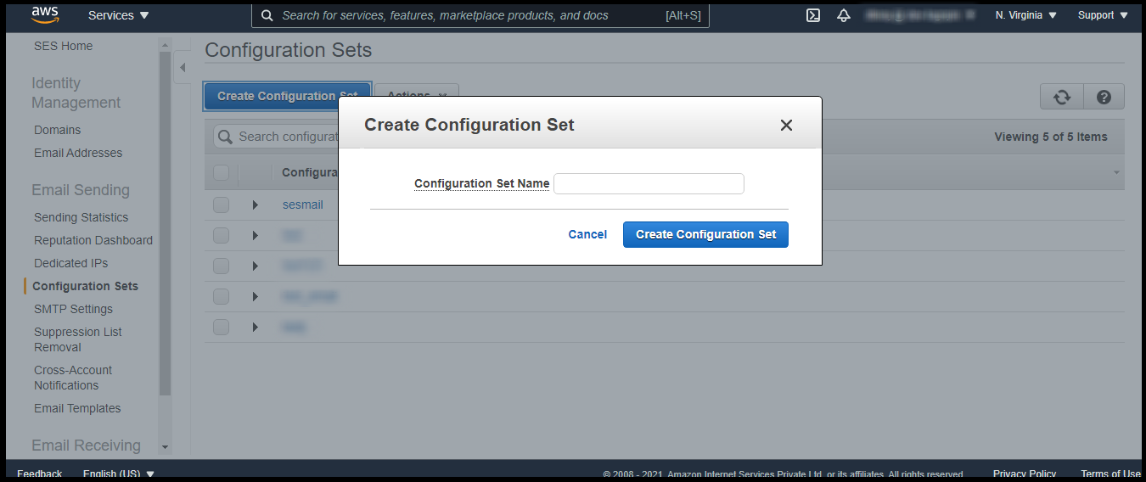Click the Viewing 5 of 5 Items text
Image resolution: width=1146 pixels, height=482 pixels.
(x=1050, y=137)
